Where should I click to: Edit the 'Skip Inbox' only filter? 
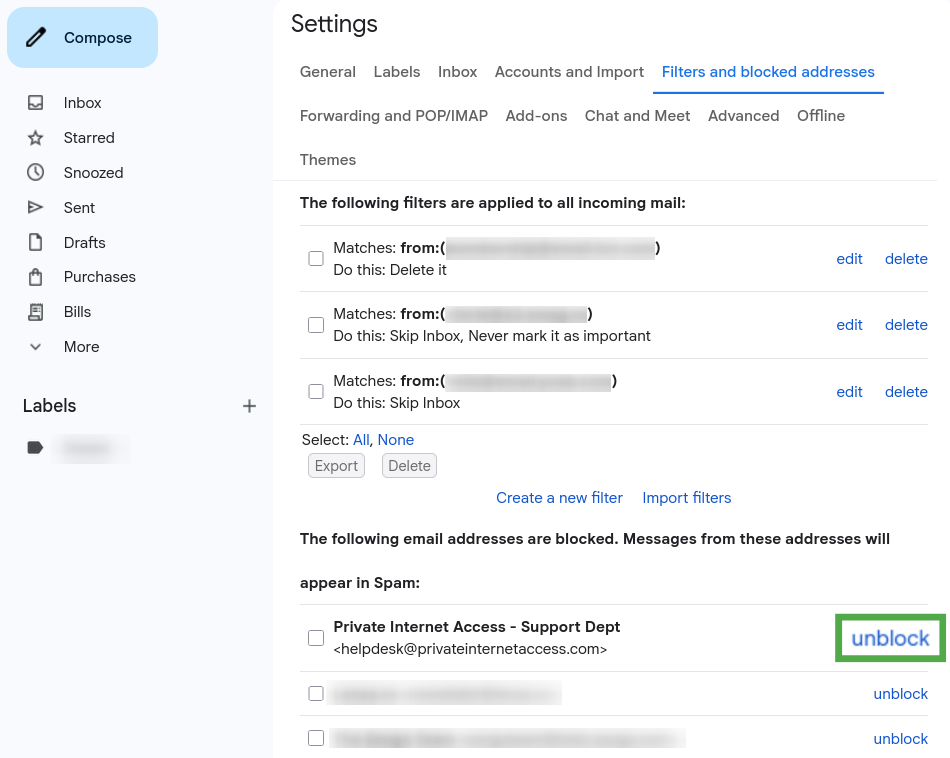849,392
